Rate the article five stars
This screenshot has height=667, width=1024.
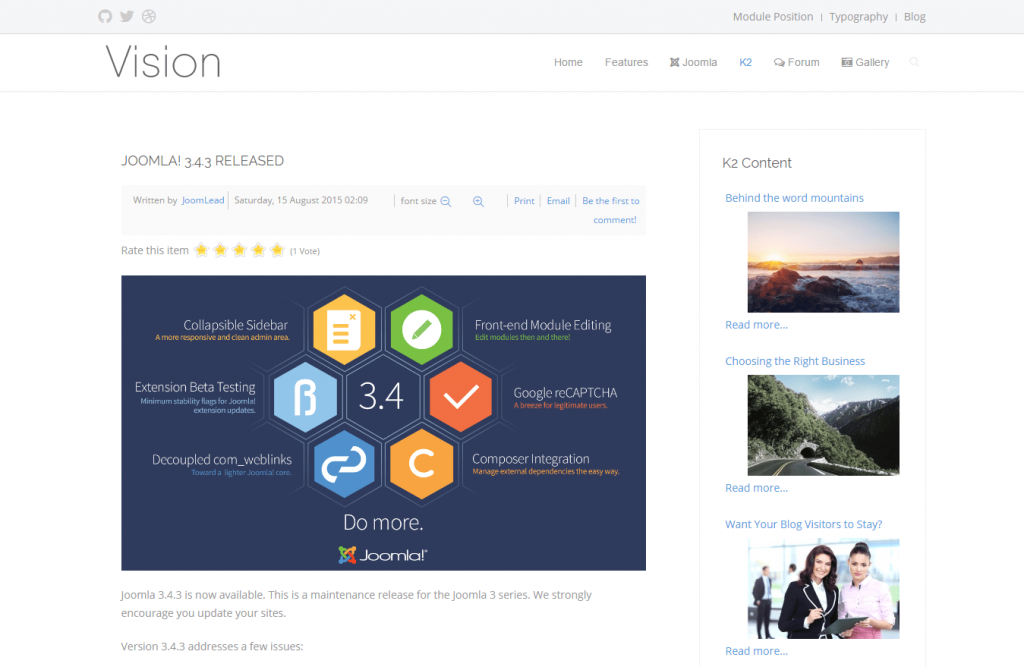pos(277,250)
